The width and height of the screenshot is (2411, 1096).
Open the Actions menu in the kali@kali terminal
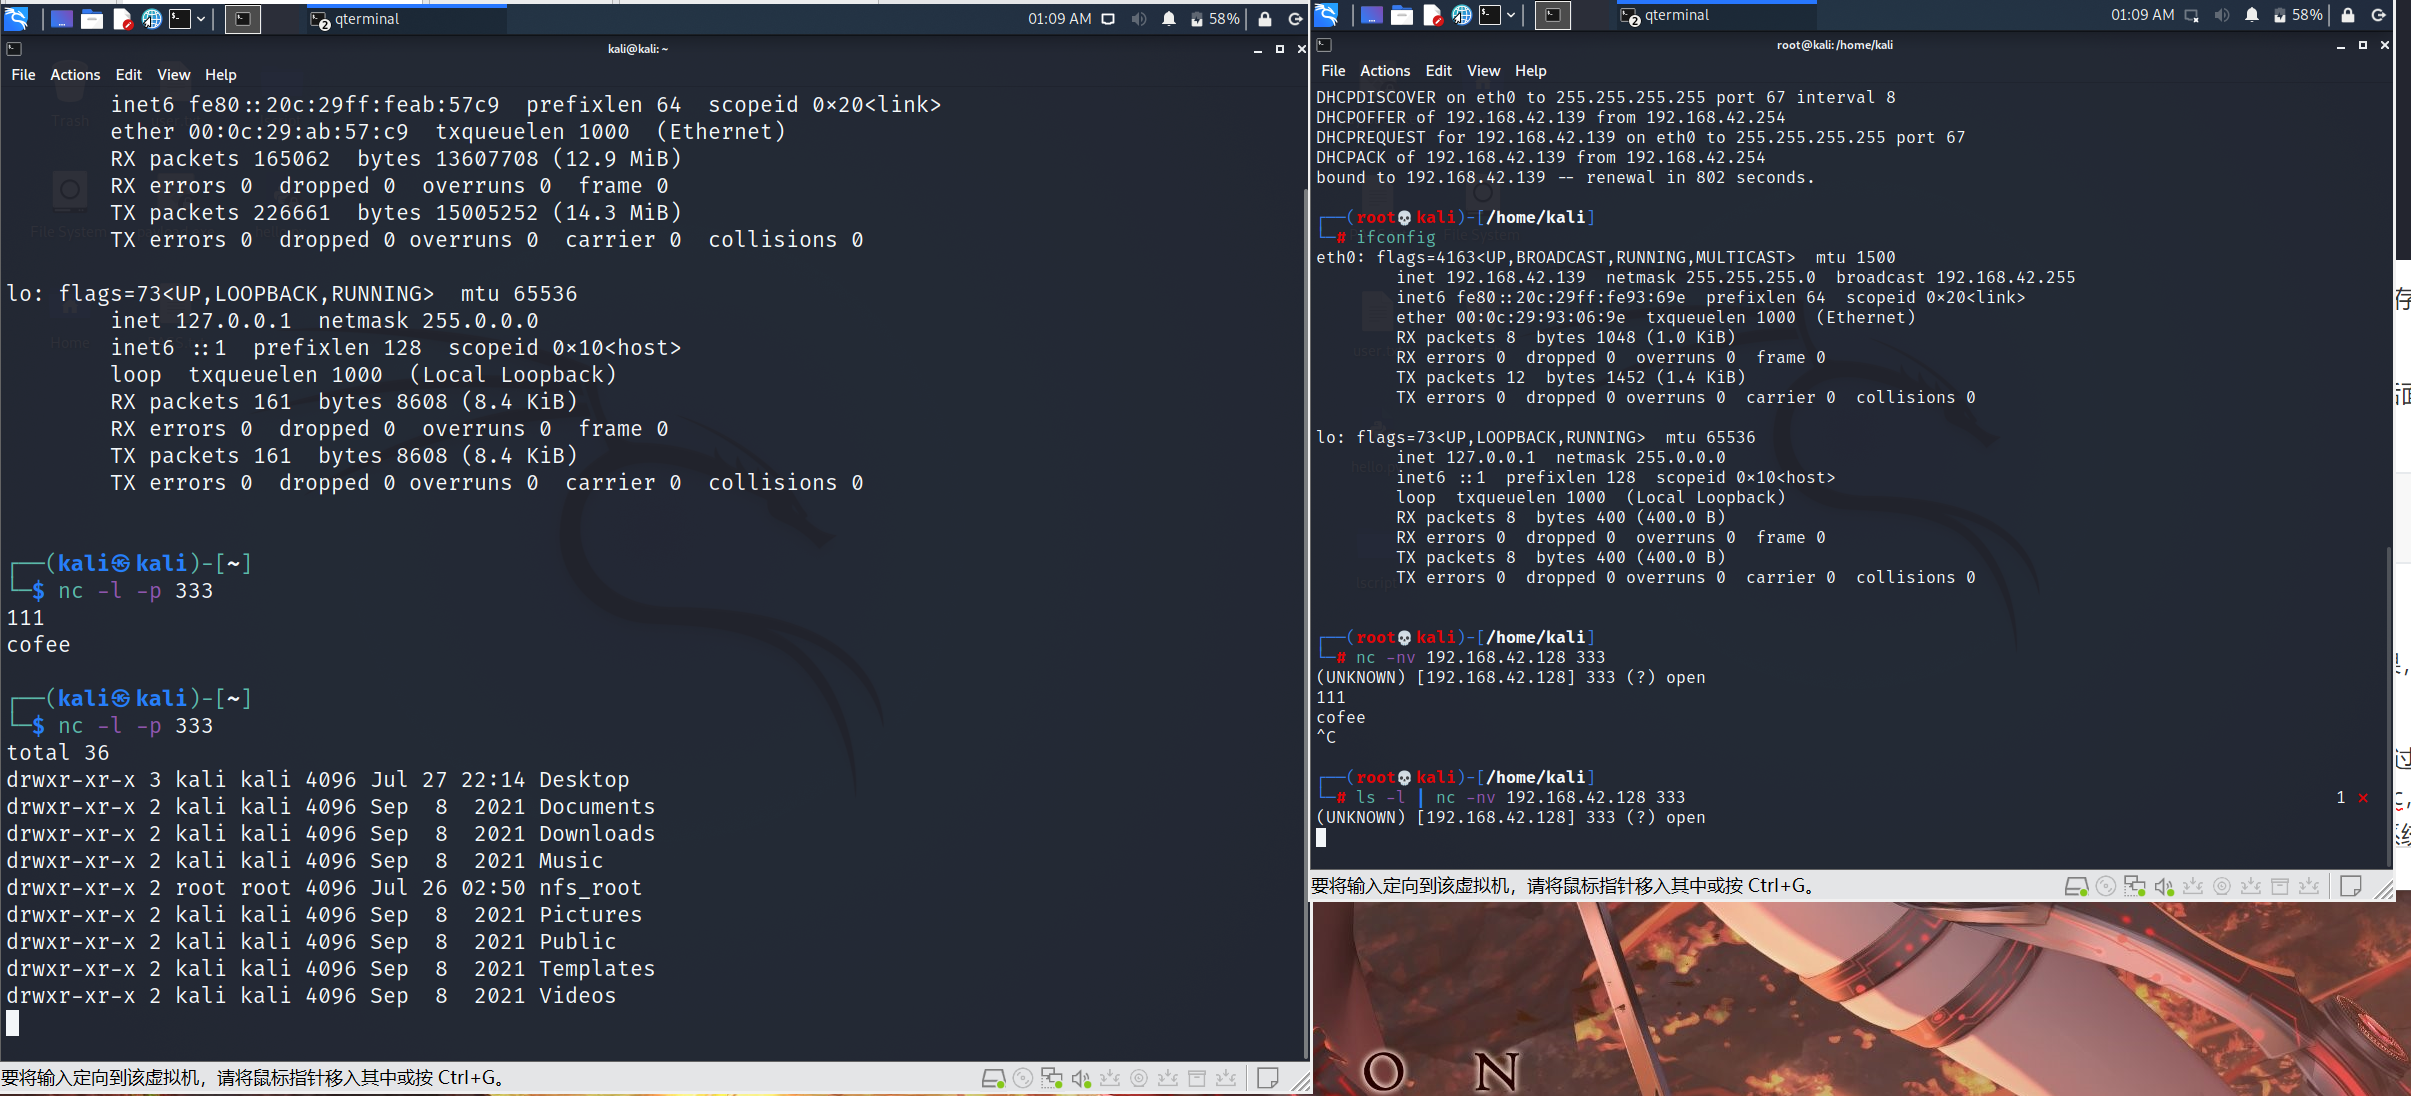click(x=75, y=75)
